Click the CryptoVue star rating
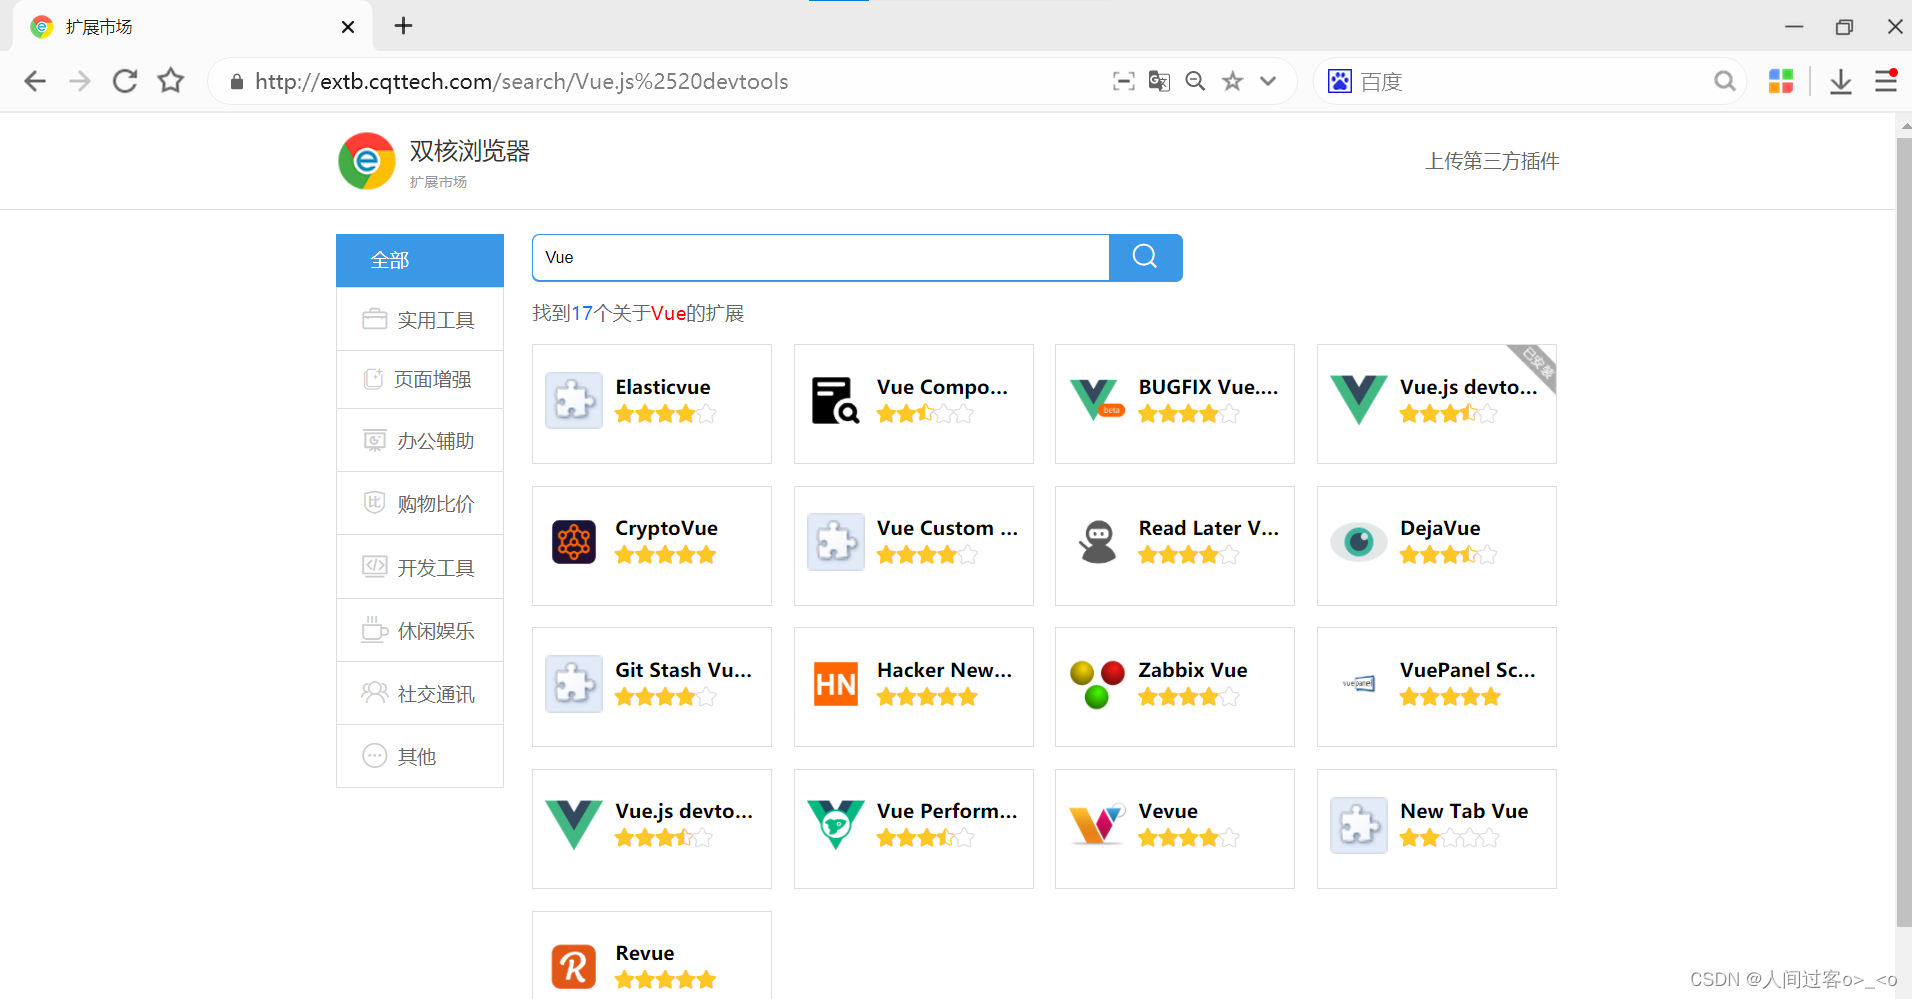1912x999 pixels. [665, 555]
